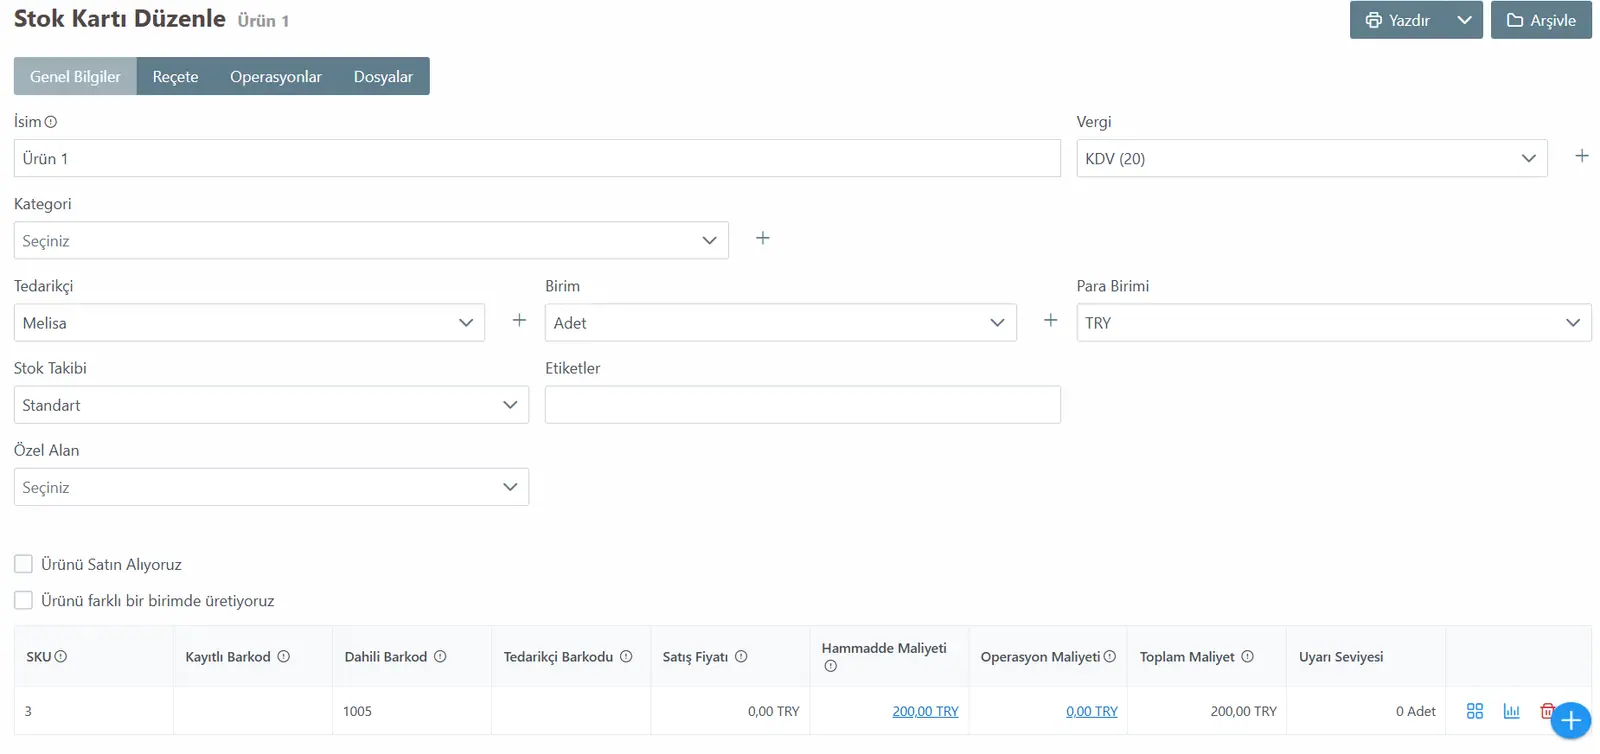Open Tedarikçi dropdown showing Melisa
Viewport: 1600px width, 754px height.
[x=249, y=322]
